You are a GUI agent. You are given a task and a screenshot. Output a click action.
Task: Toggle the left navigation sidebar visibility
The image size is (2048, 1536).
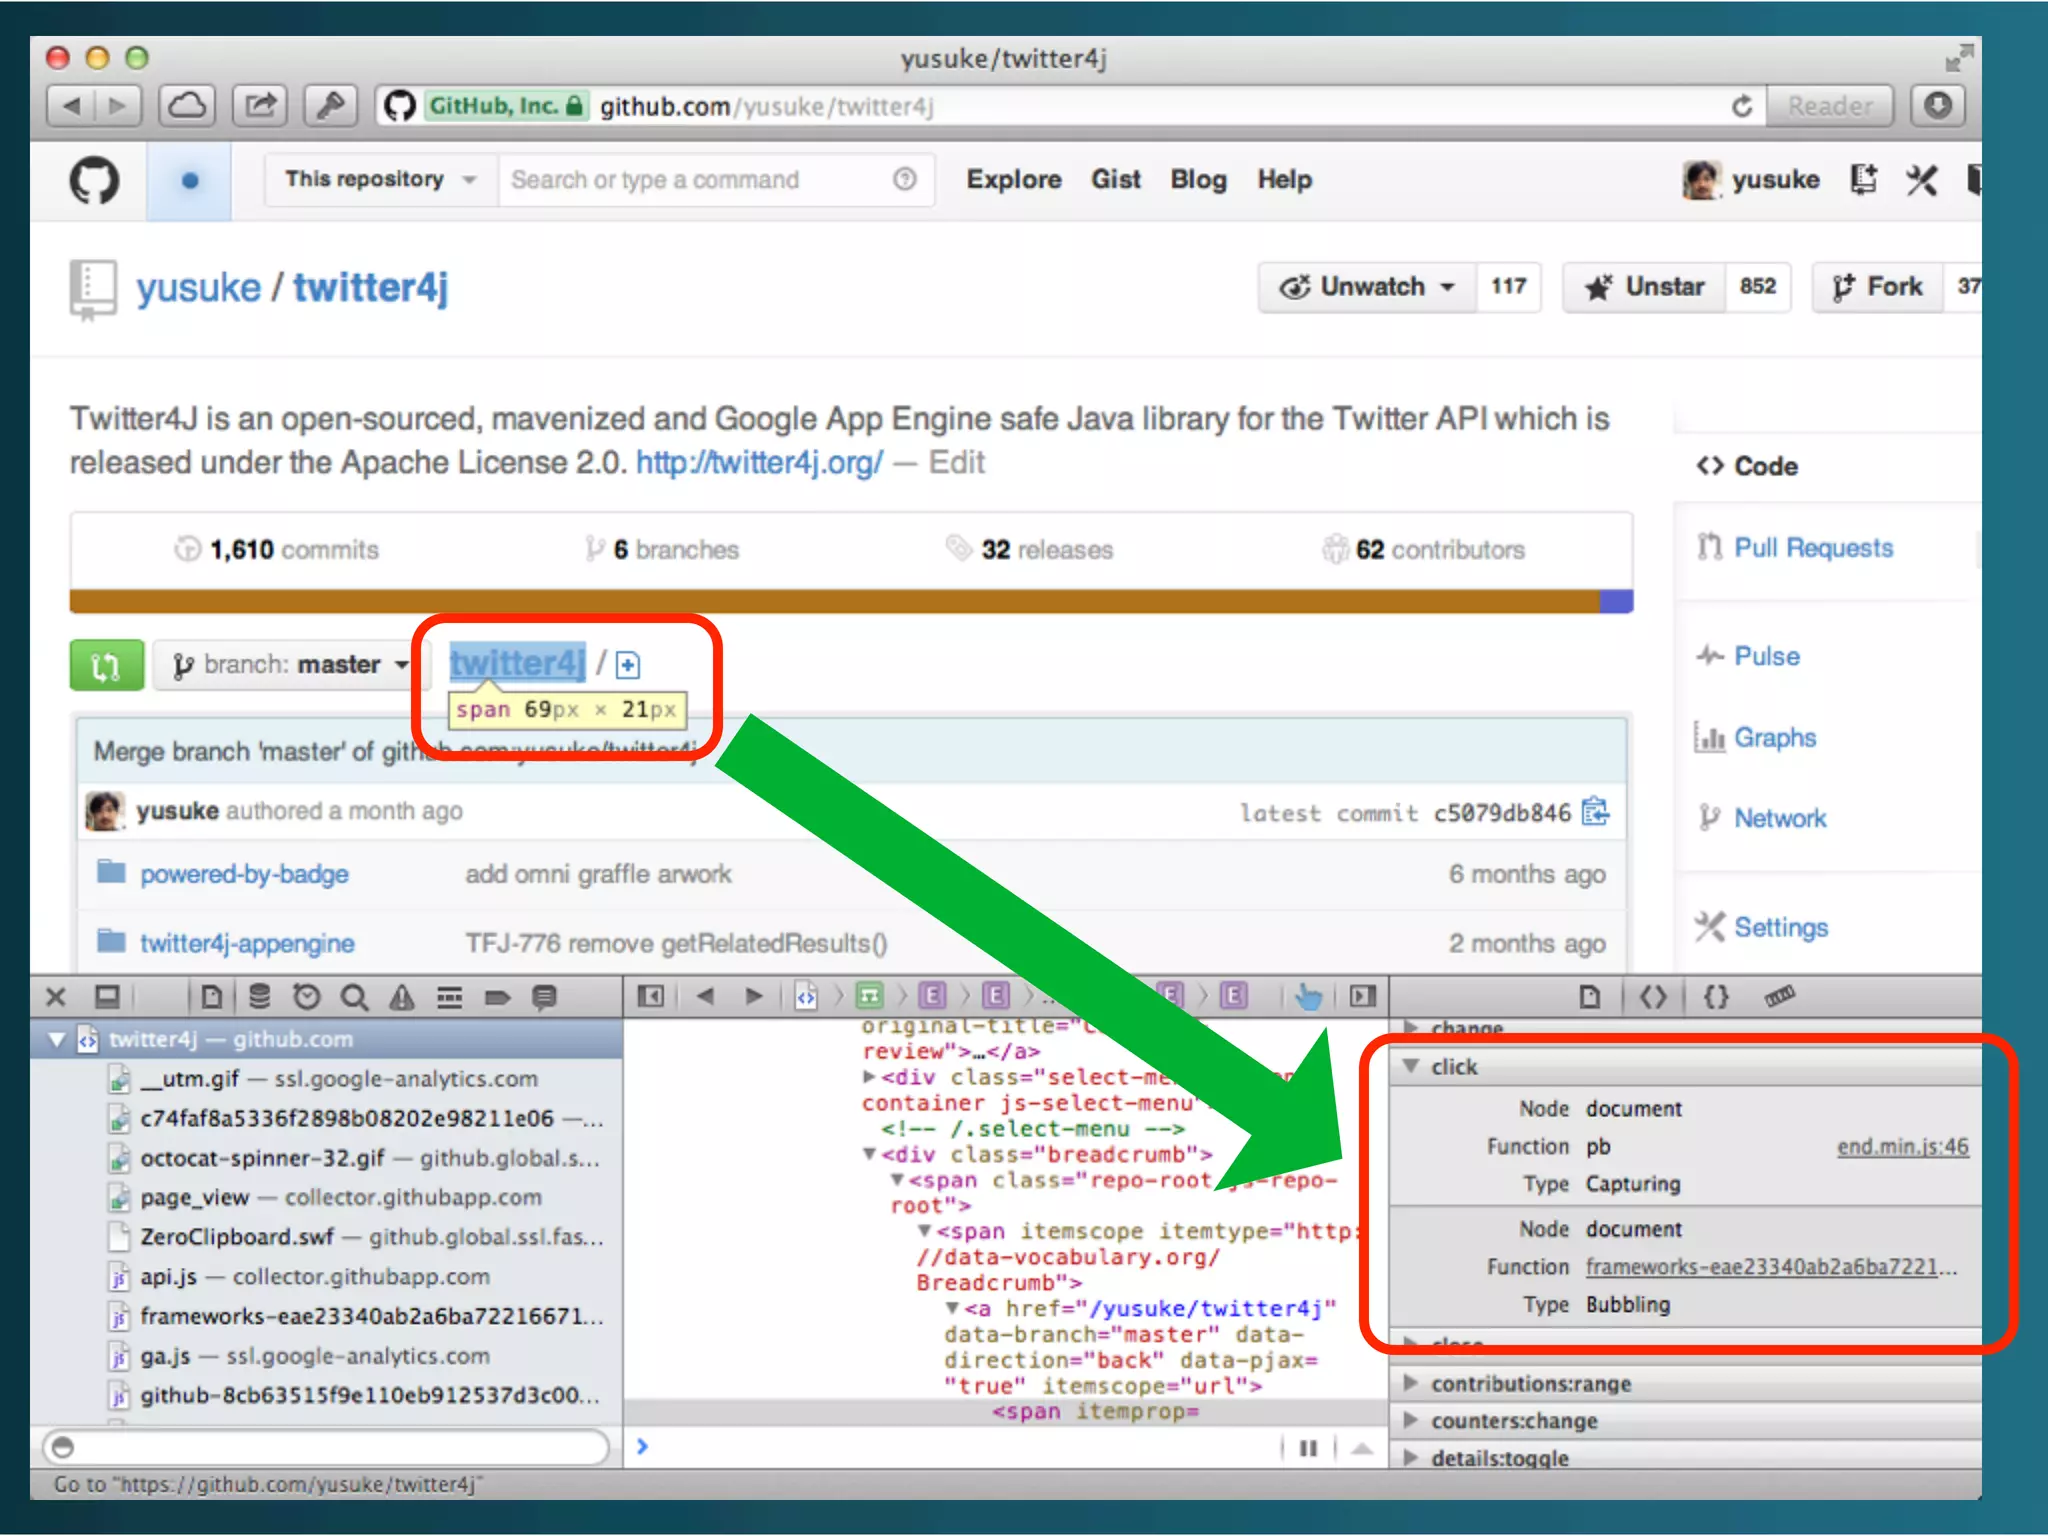tap(650, 996)
